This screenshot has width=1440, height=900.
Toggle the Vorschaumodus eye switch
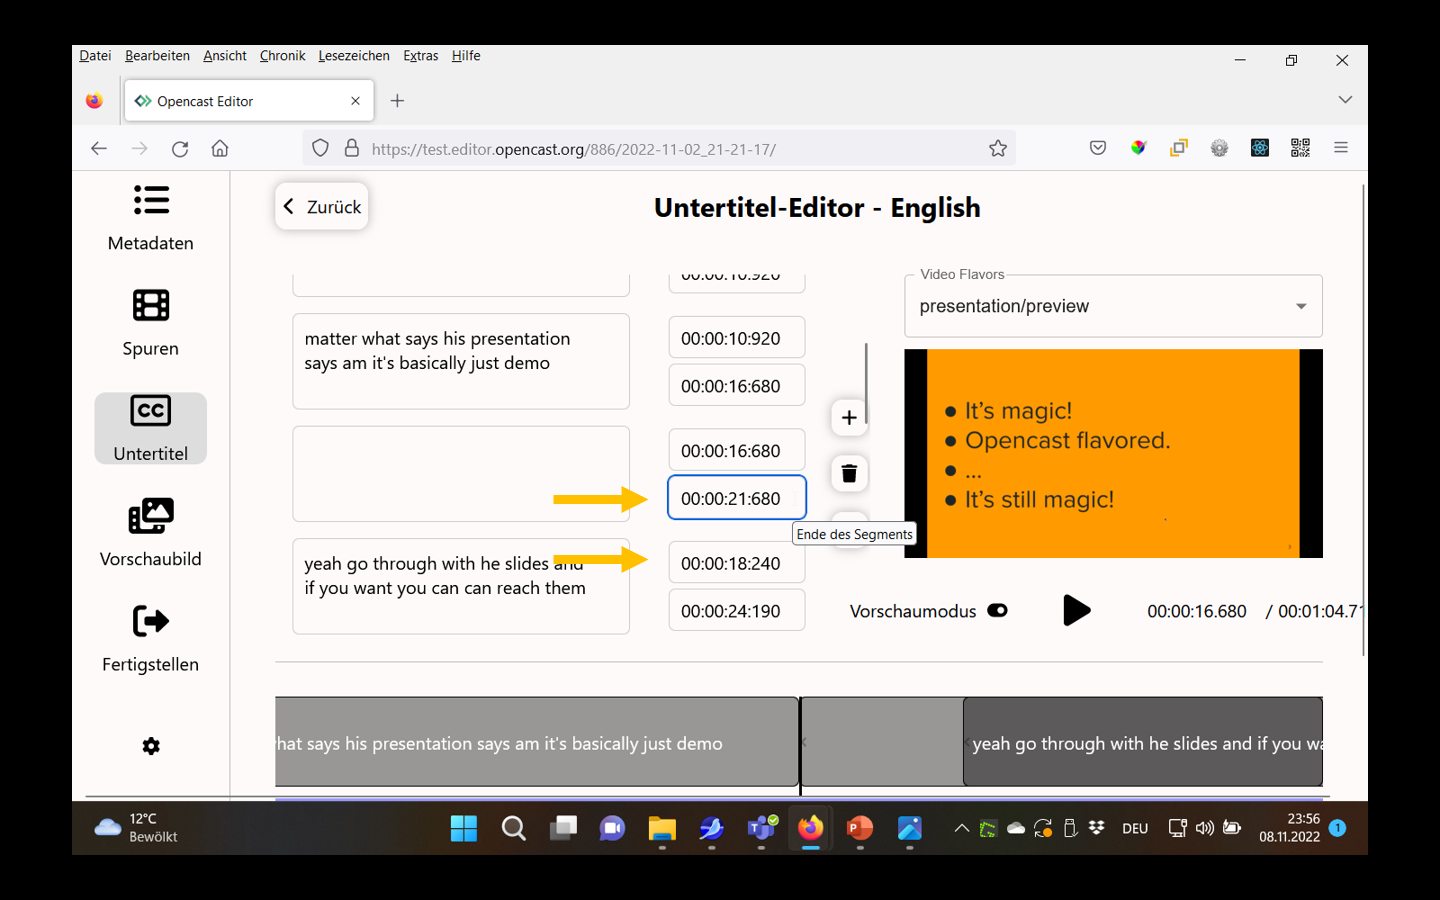click(996, 610)
